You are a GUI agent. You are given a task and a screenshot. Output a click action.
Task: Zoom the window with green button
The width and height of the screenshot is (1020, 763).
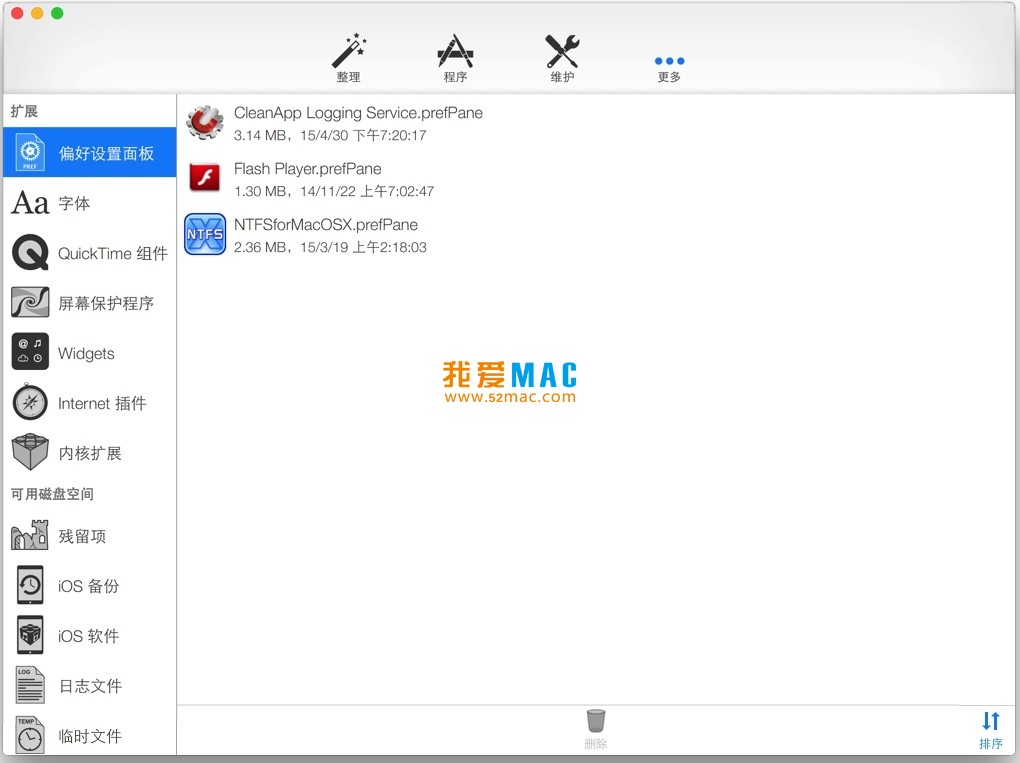[x=57, y=13]
